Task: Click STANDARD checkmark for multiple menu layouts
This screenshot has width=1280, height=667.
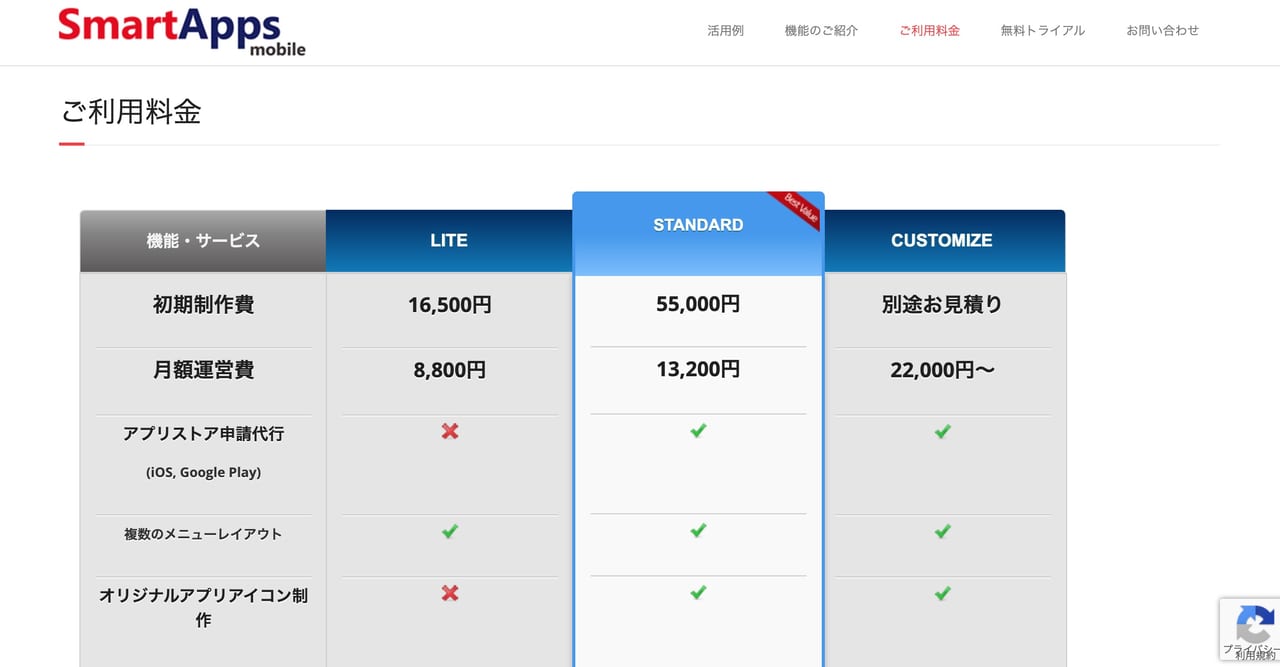Action: (698, 530)
